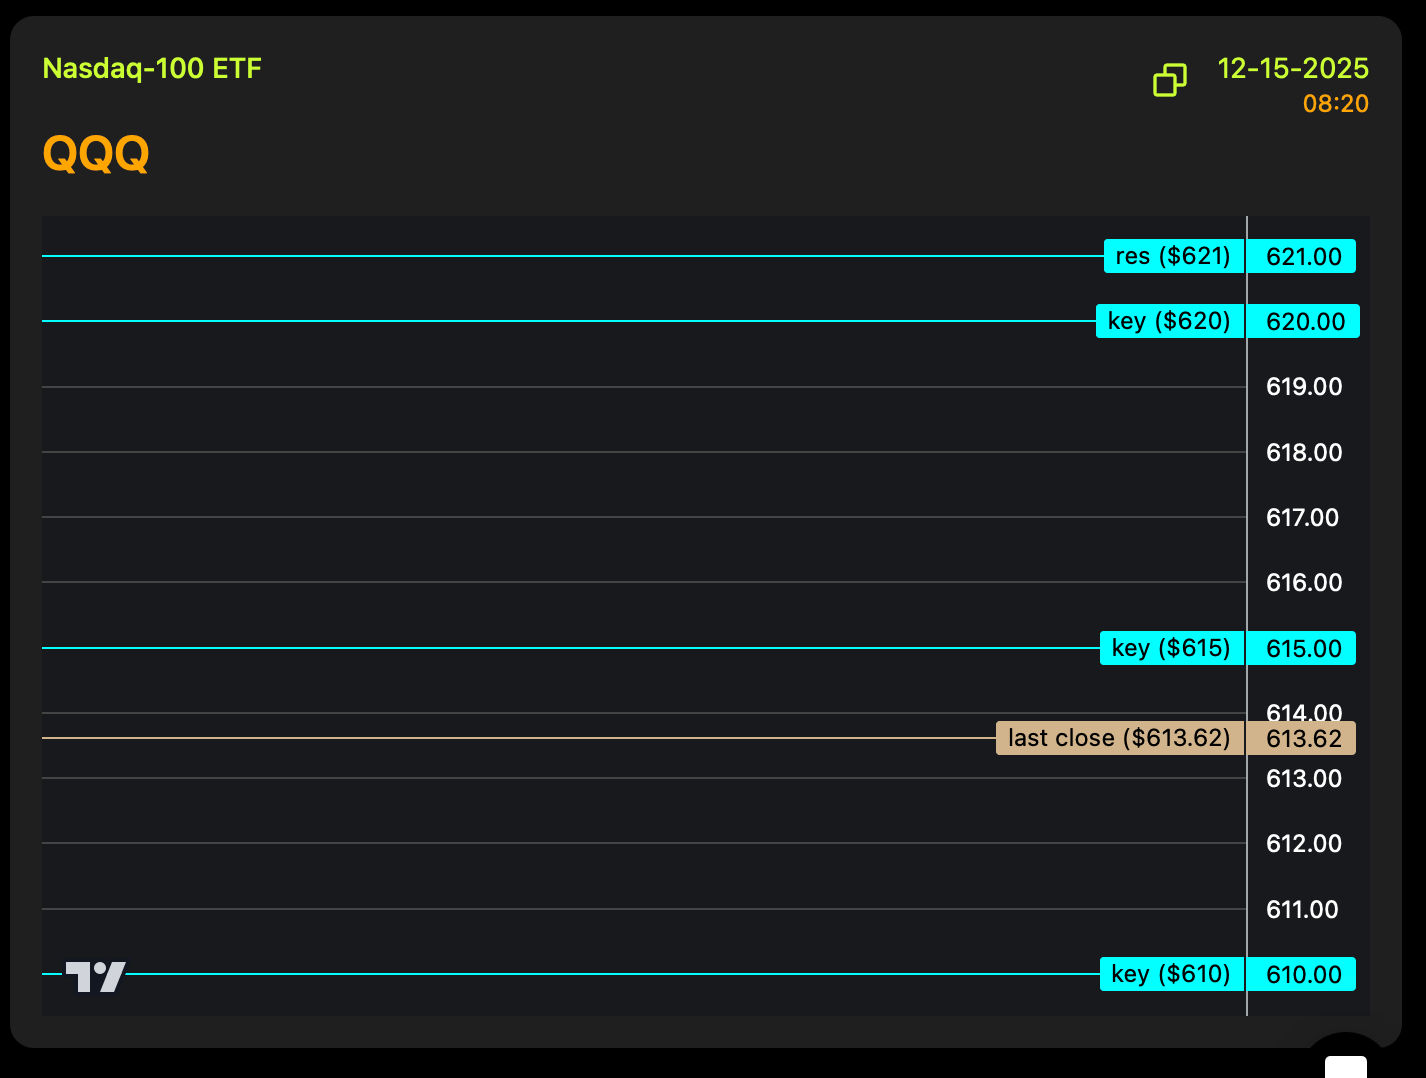The image size is (1426, 1078).
Task: Click the key ($610) level label
Action: (x=1171, y=974)
